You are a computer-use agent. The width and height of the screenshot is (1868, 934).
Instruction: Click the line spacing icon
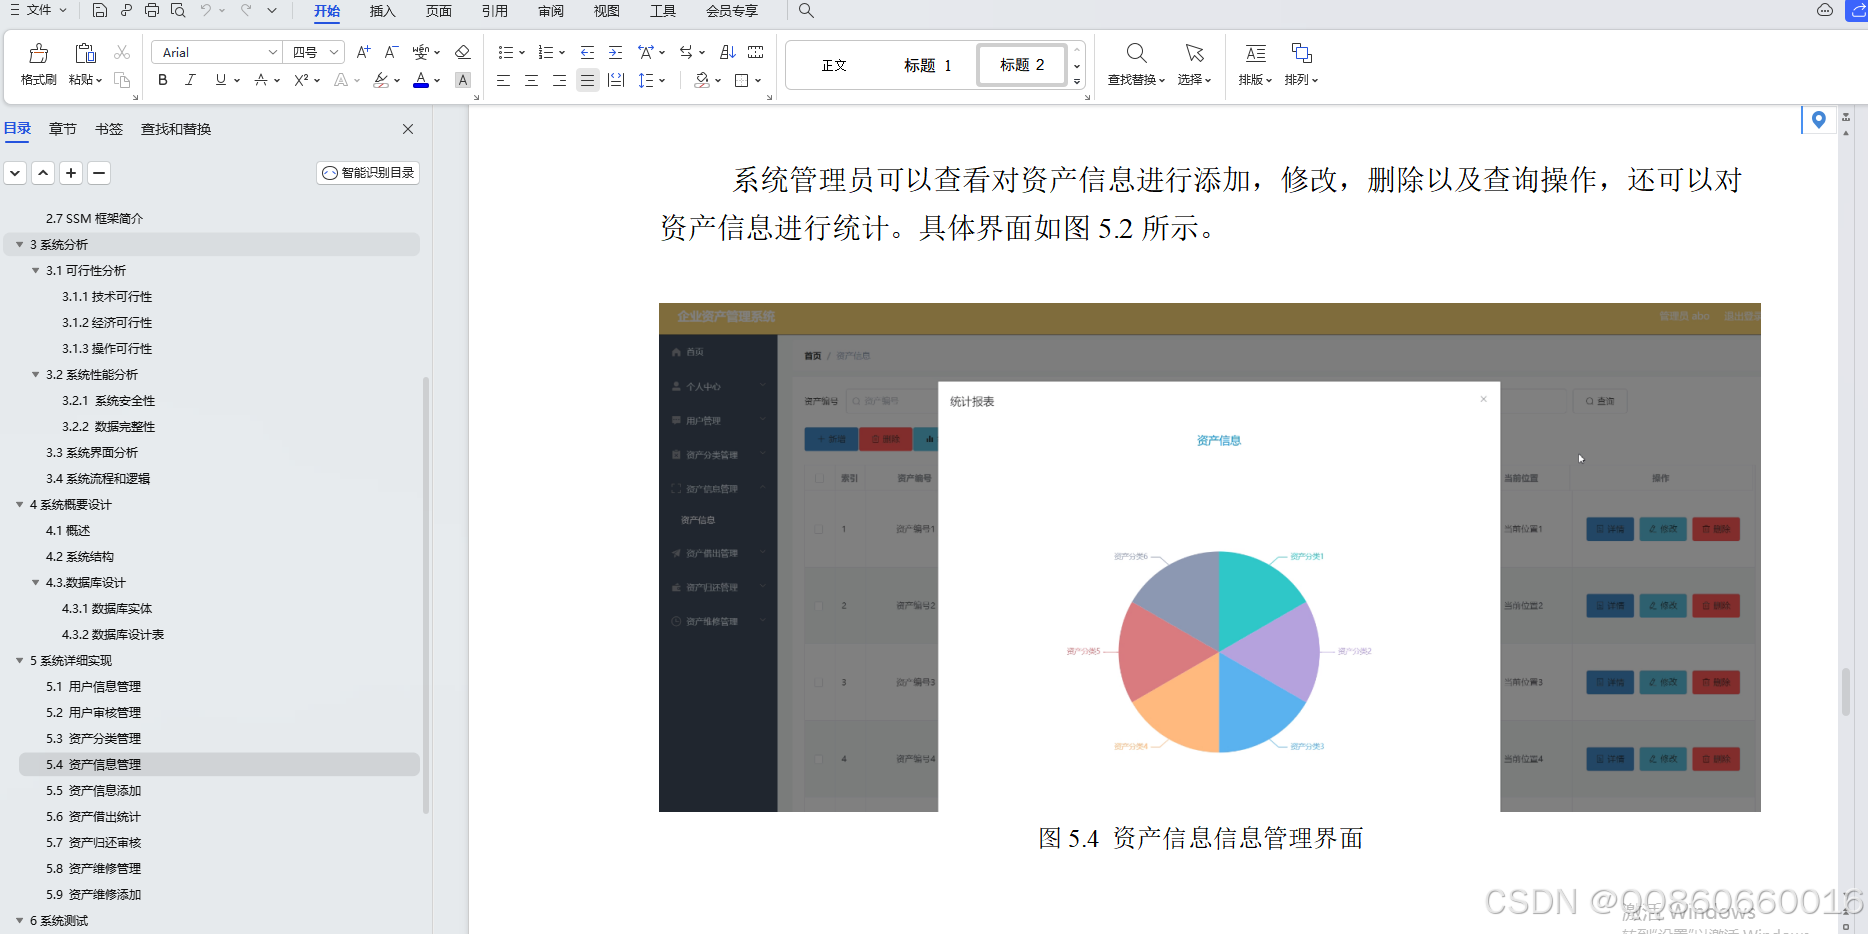[646, 80]
